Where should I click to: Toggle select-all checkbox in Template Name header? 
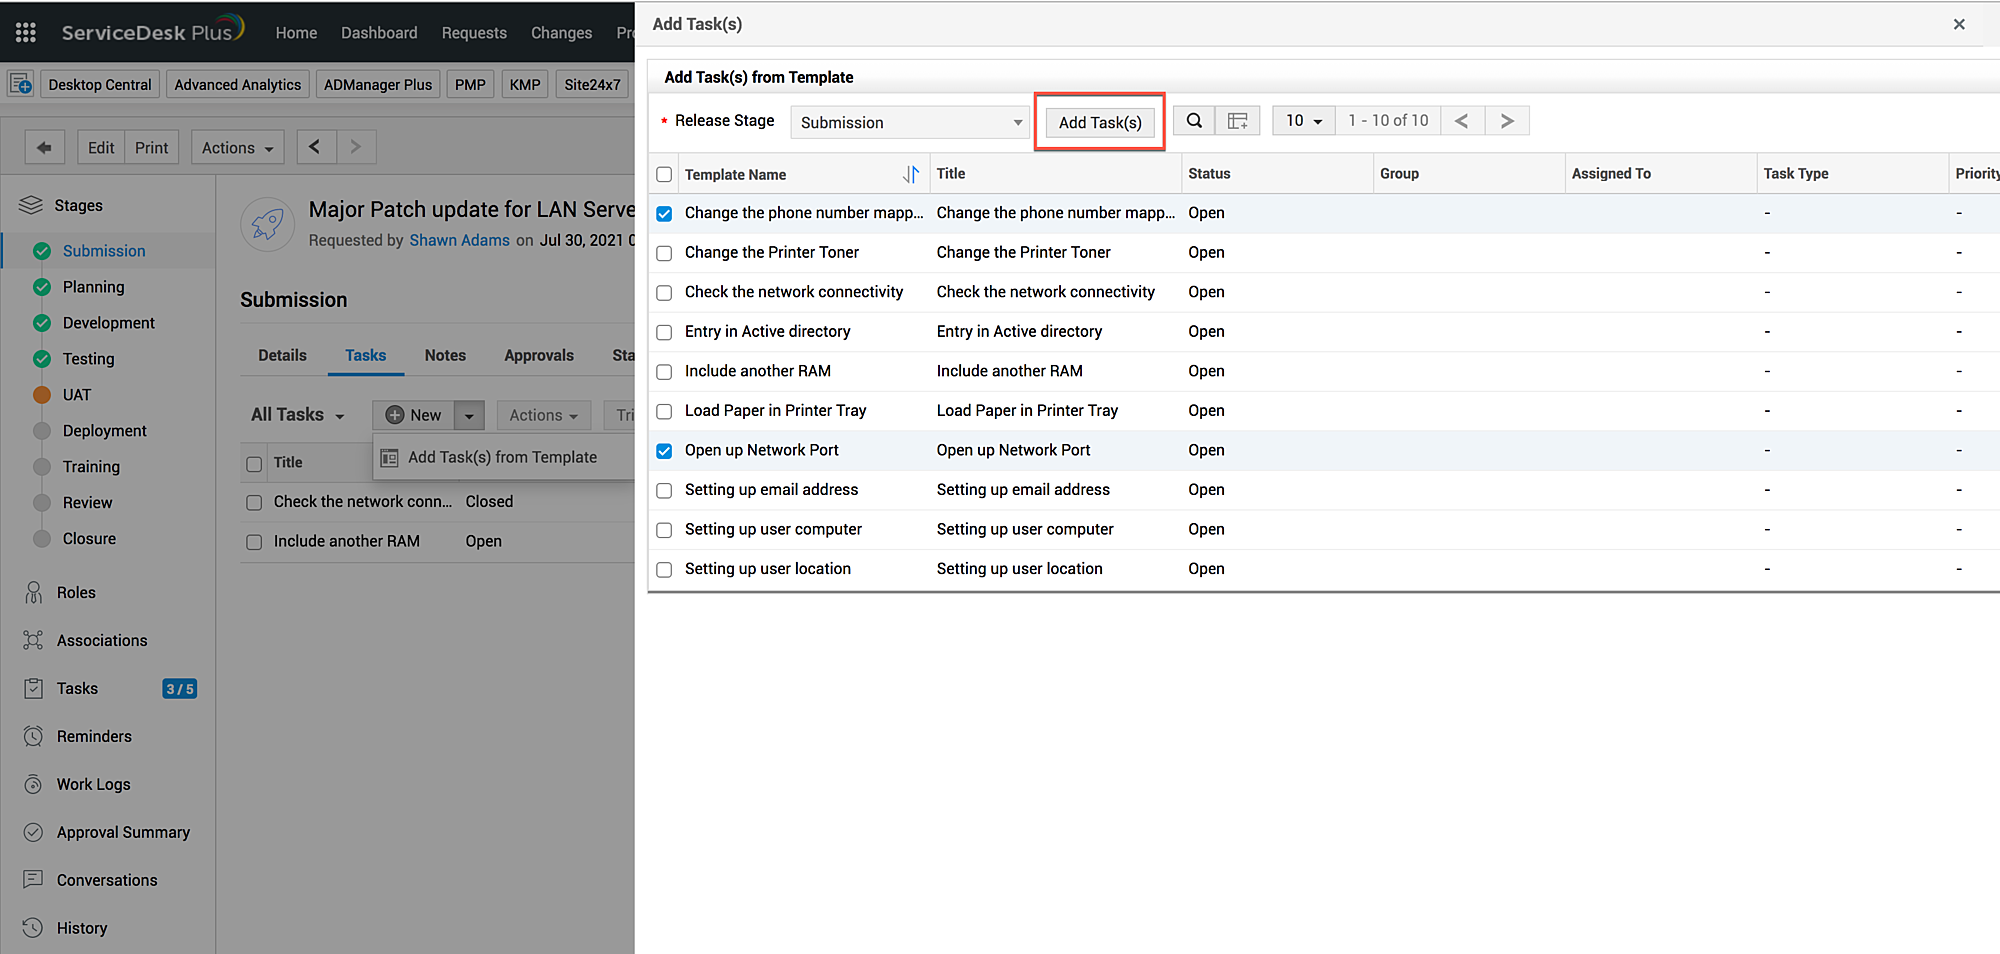point(664,174)
